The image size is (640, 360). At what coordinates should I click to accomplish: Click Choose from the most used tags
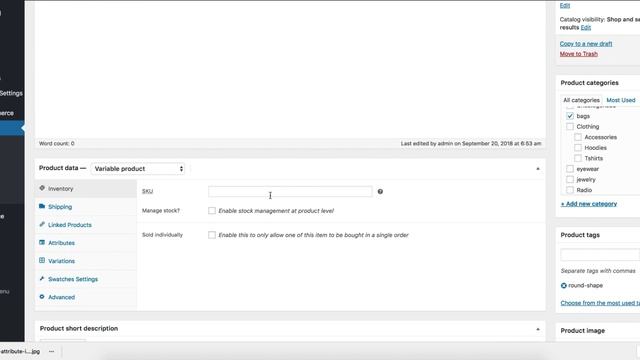tap(600, 303)
